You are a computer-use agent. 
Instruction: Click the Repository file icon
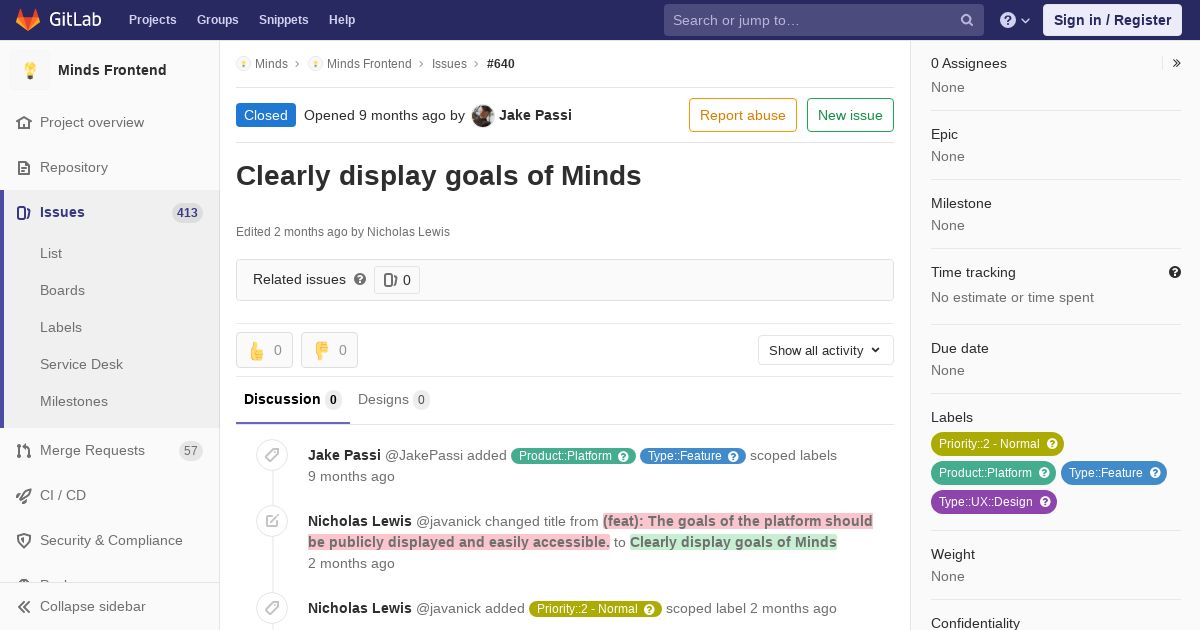[x=24, y=167]
